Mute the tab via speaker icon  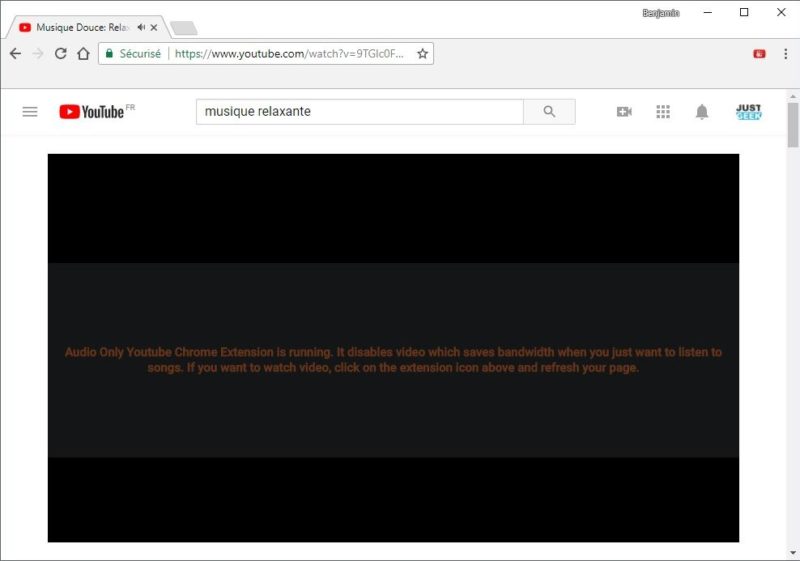coord(141,27)
